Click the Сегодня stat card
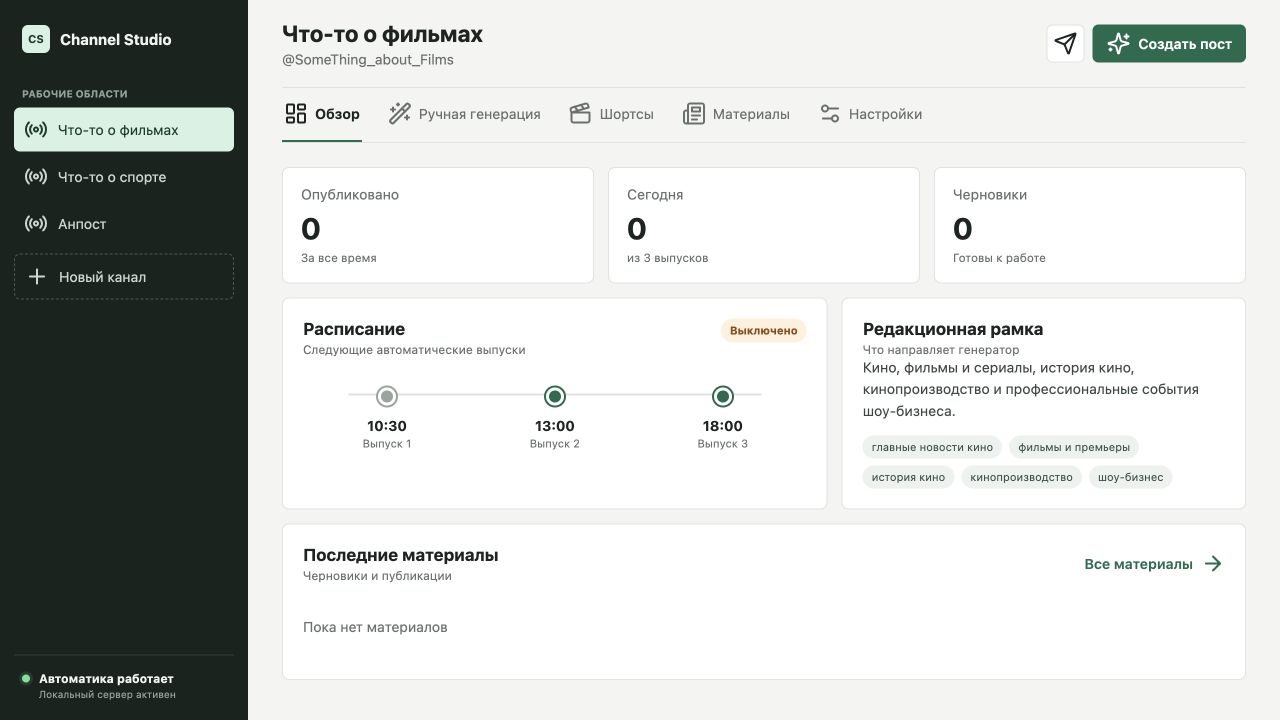Viewport: 1280px width, 720px height. 764,225
